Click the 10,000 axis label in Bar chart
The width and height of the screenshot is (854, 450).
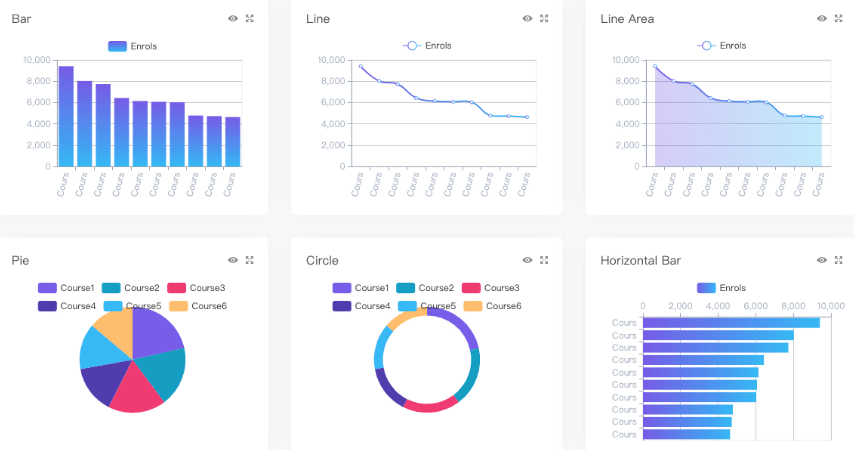pos(36,60)
